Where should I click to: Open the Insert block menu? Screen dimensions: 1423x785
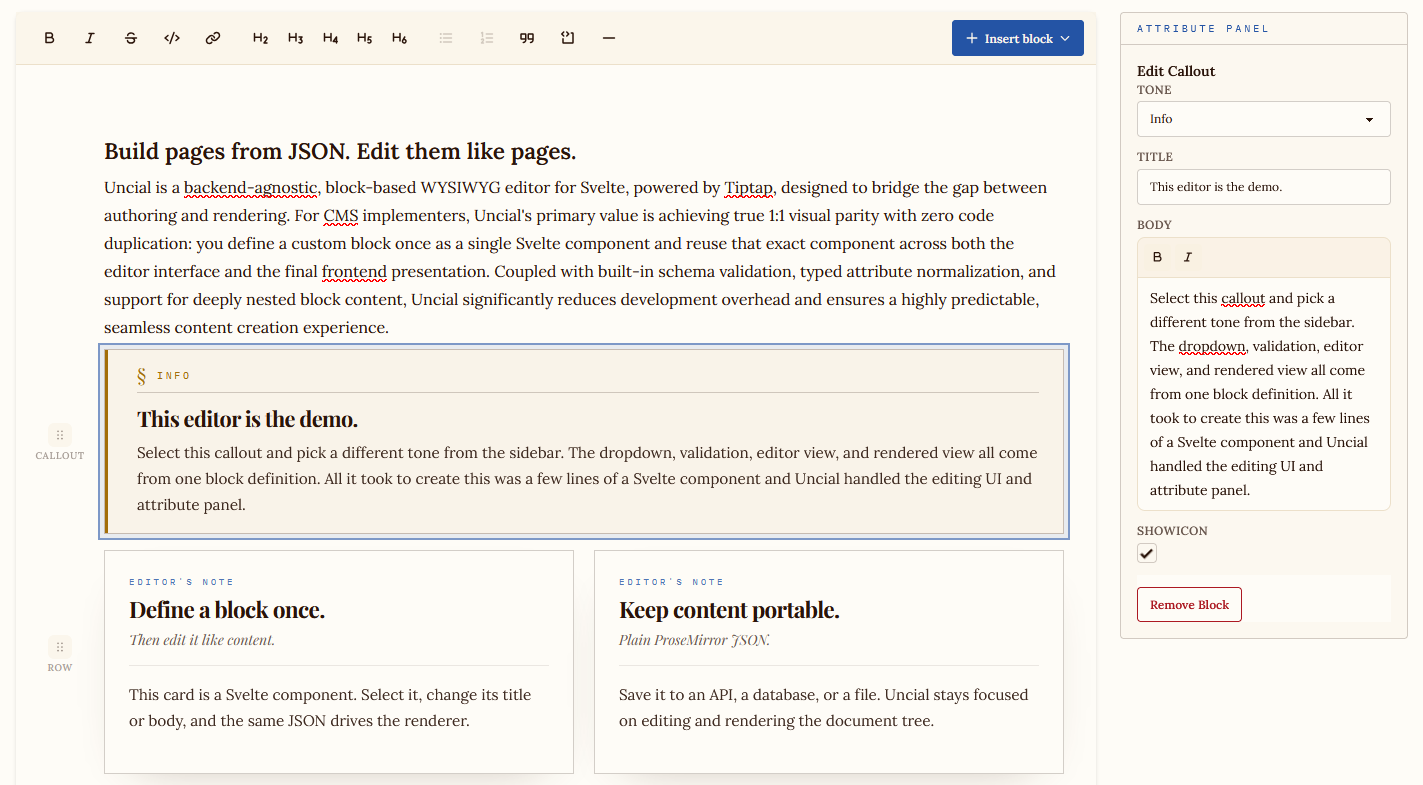pyautogui.click(x=1018, y=38)
